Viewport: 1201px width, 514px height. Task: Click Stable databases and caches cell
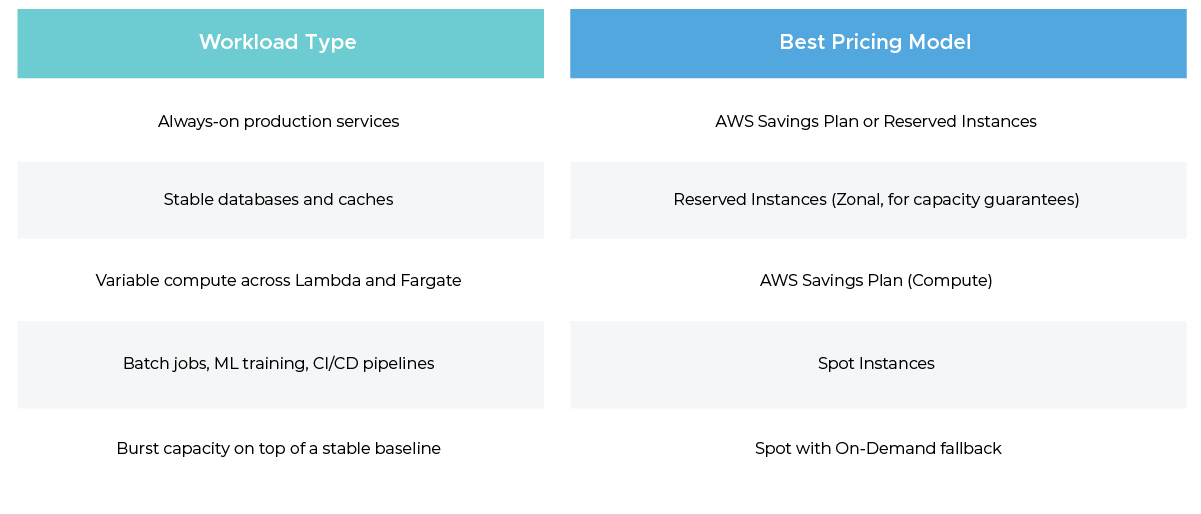[x=280, y=200]
